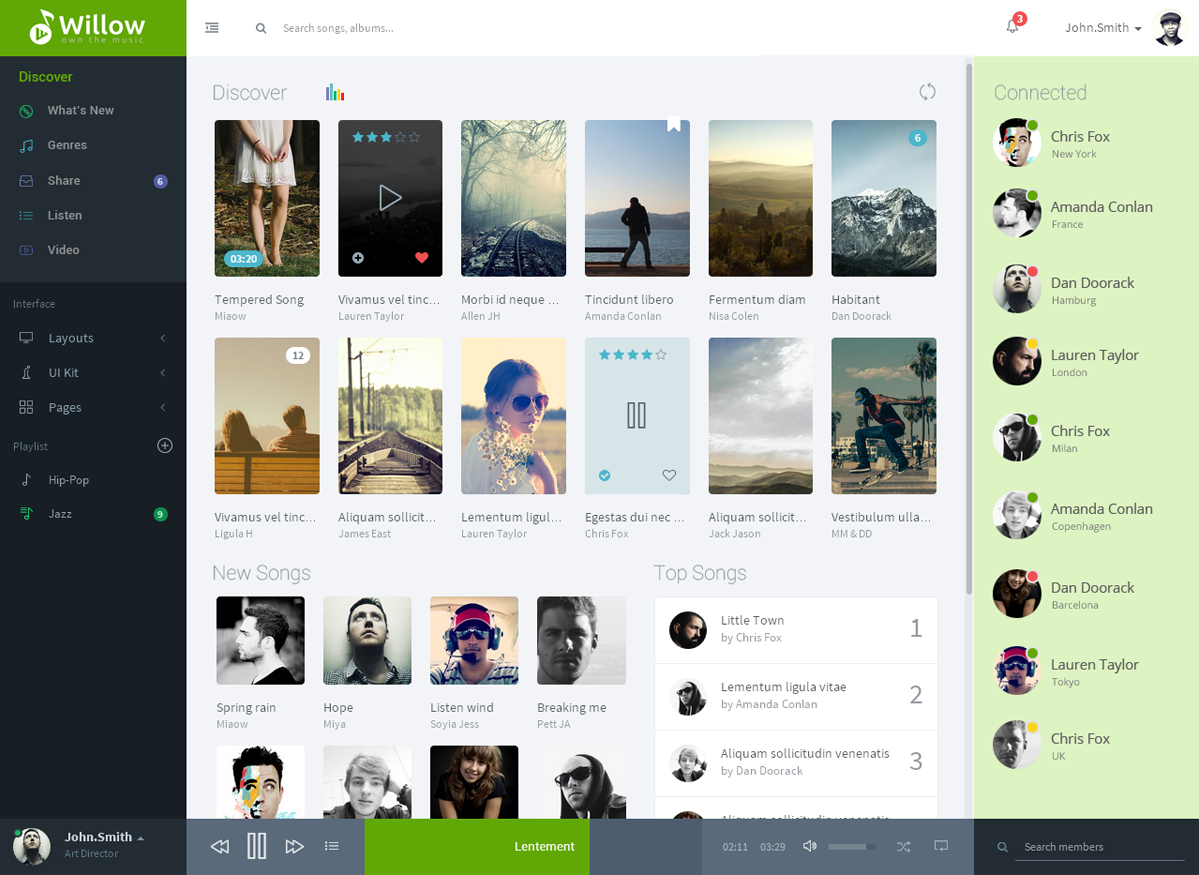This screenshot has height=875, width=1199.
Task: Open Habitant card with badge 6
Action: [x=884, y=198]
